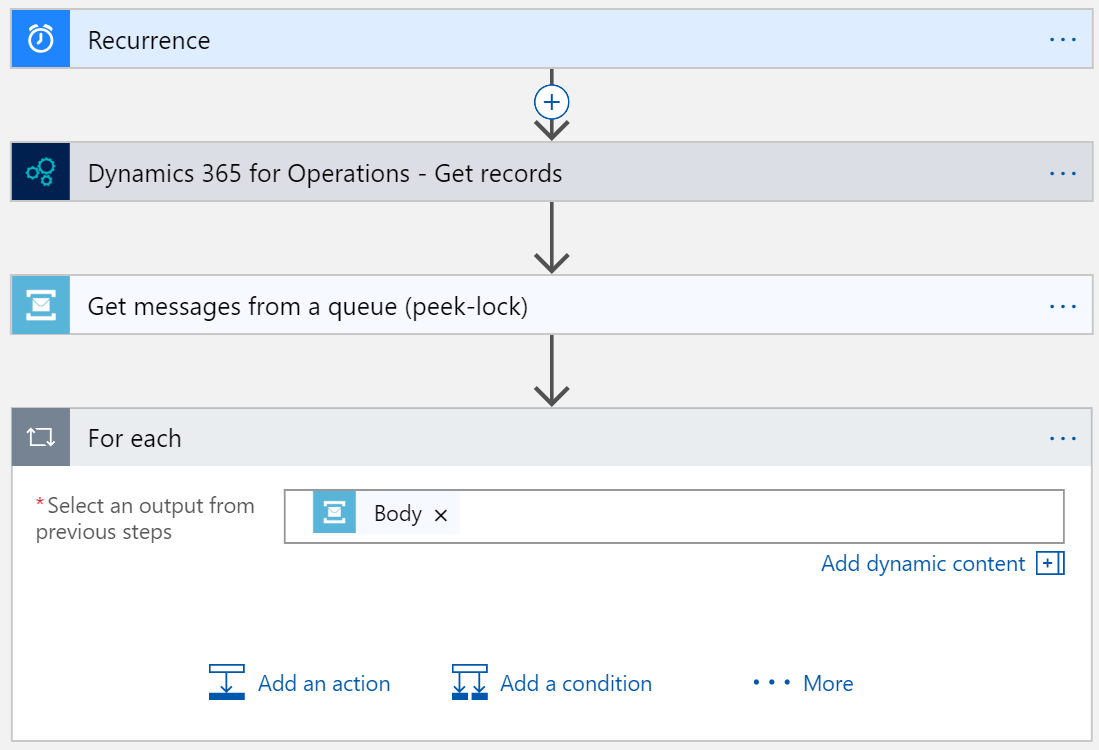Open Recurrence ellipsis menu
Image resolution: width=1099 pixels, height=750 pixels.
point(1063,40)
